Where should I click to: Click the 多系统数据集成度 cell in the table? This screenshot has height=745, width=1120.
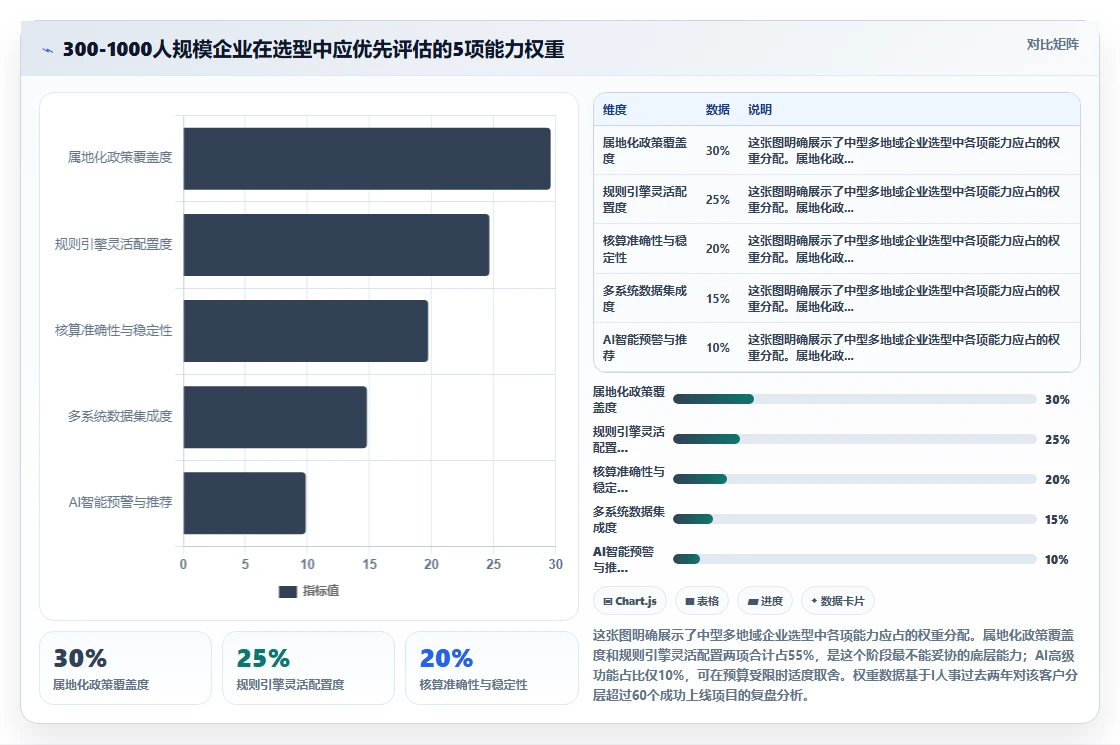pos(645,299)
